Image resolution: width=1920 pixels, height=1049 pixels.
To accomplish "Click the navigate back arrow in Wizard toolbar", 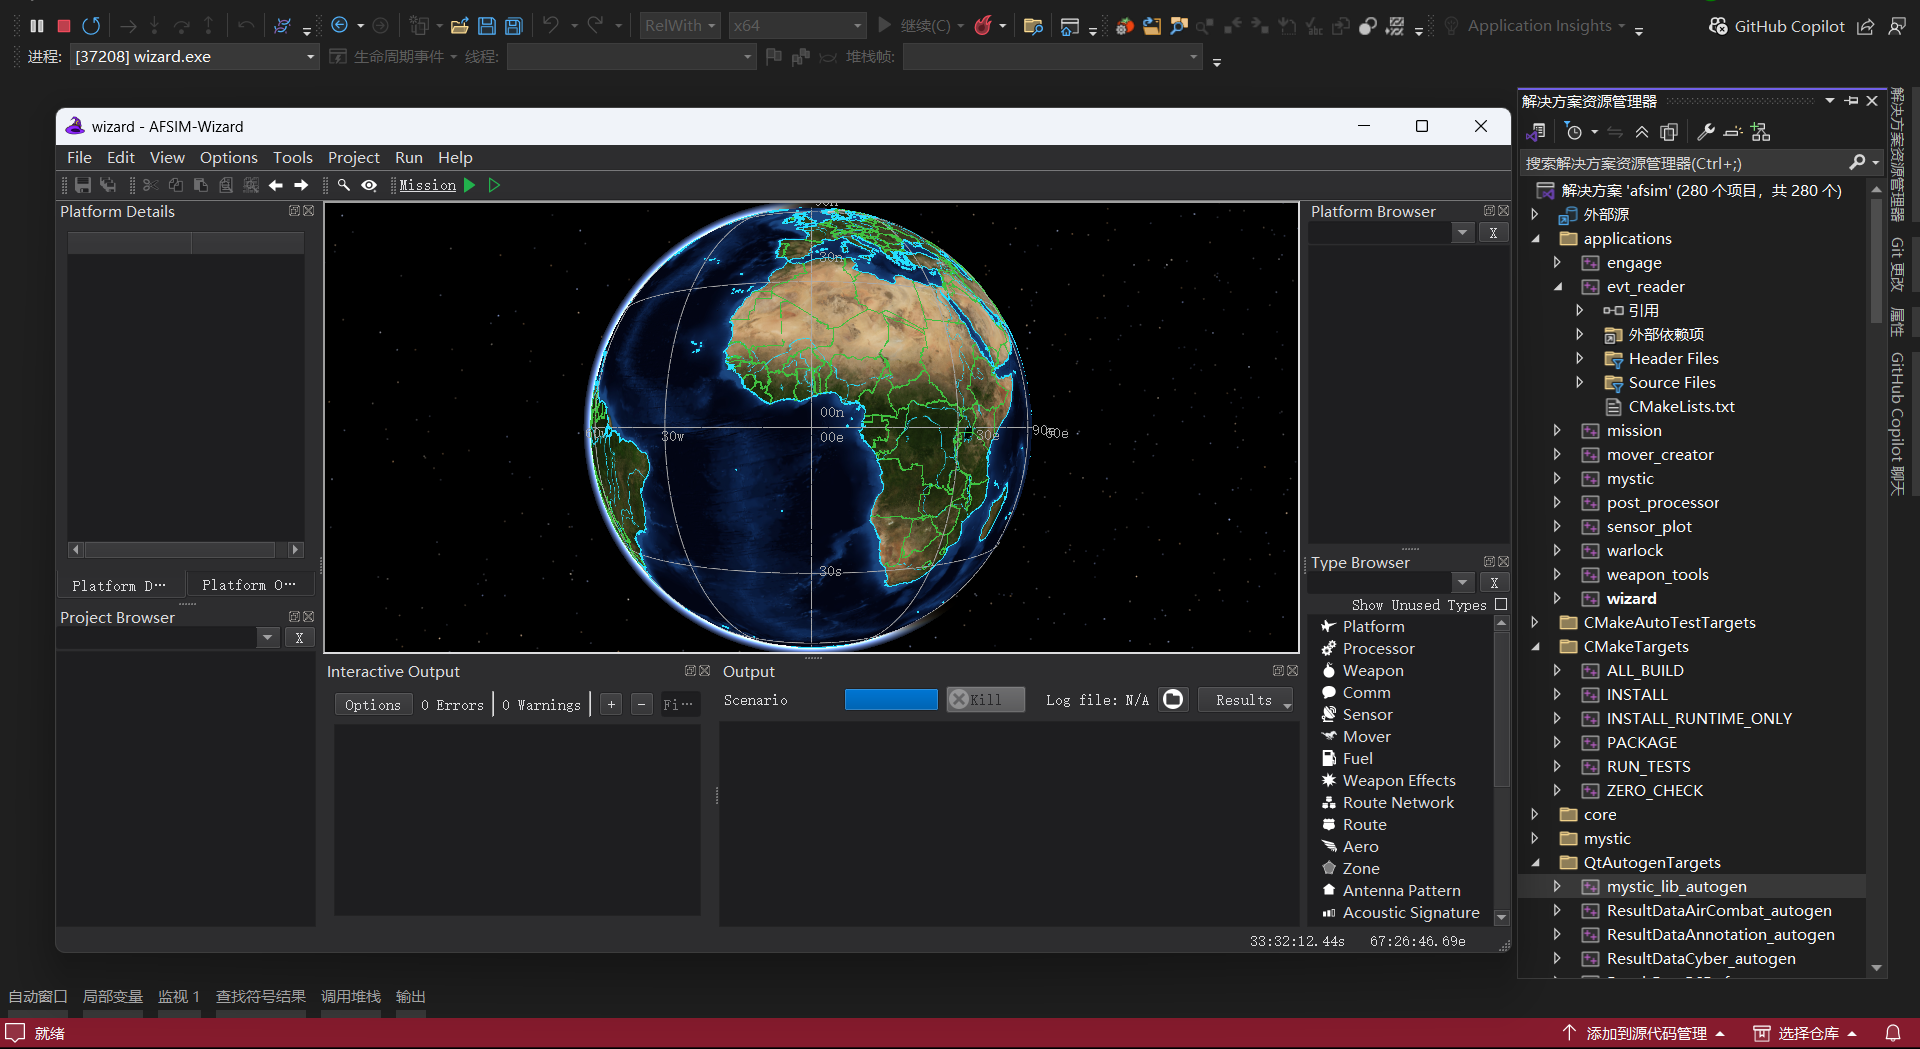I will click(276, 185).
